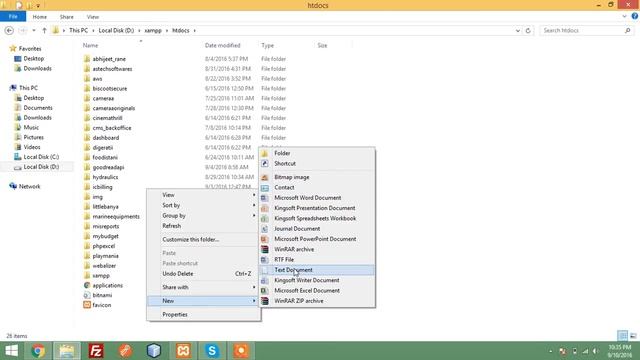Click xampp in the address breadcrumb
The height and width of the screenshot is (360, 640).
pos(153,31)
